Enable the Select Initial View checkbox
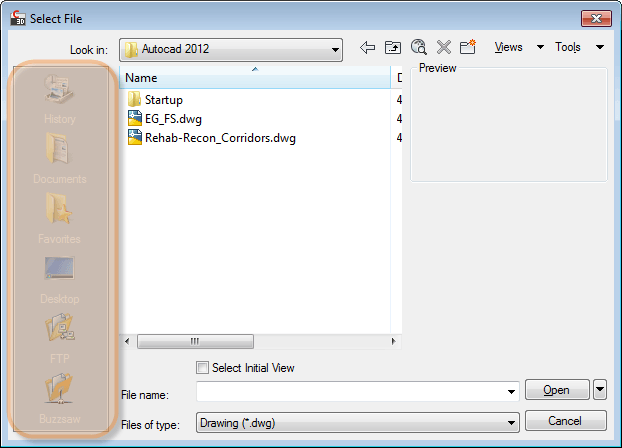Image resolution: width=622 pixels, height=448 pixels. (x=202, y=367)
